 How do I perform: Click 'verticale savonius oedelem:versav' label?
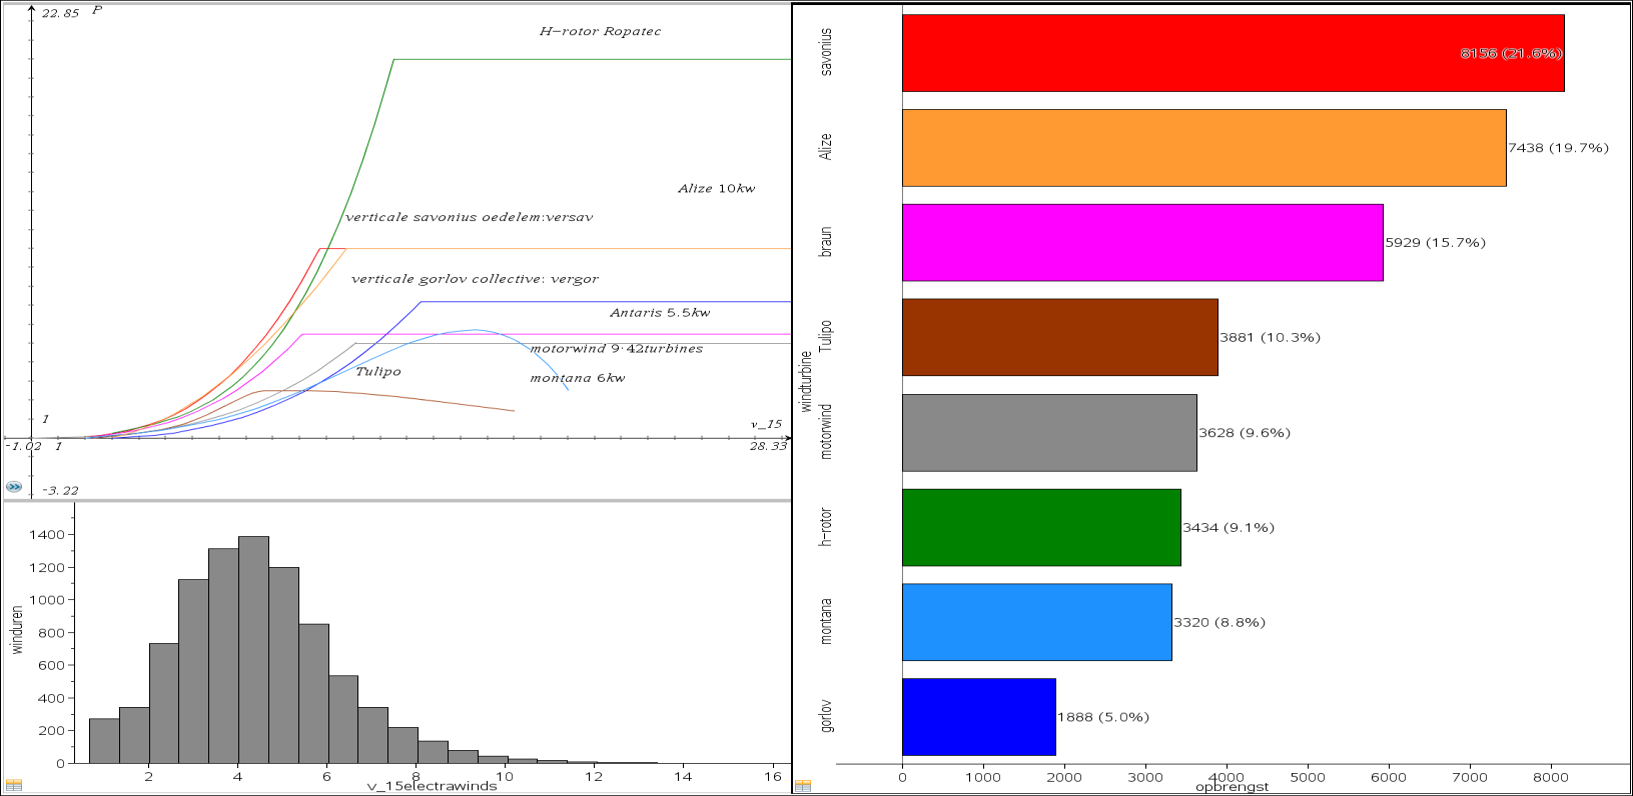(469, 217)
